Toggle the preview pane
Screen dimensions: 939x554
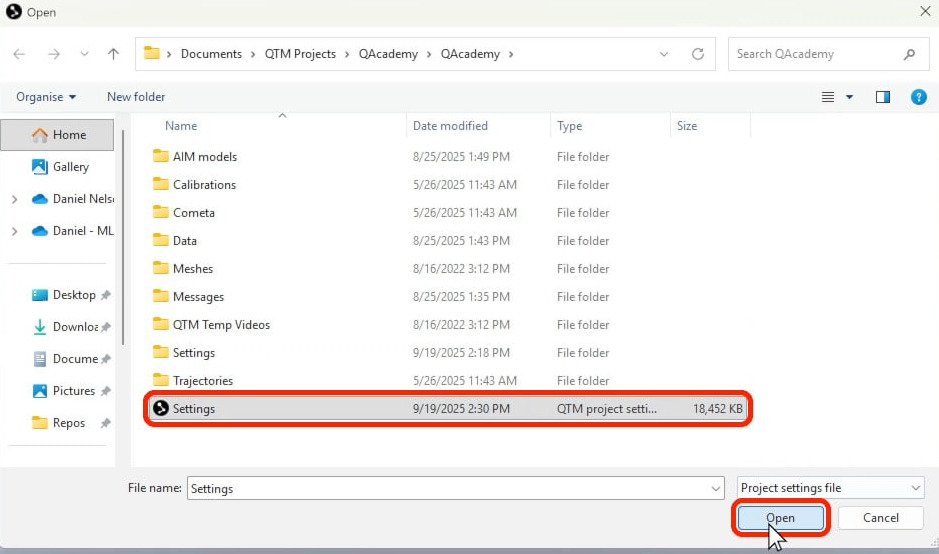pos(883,97)
